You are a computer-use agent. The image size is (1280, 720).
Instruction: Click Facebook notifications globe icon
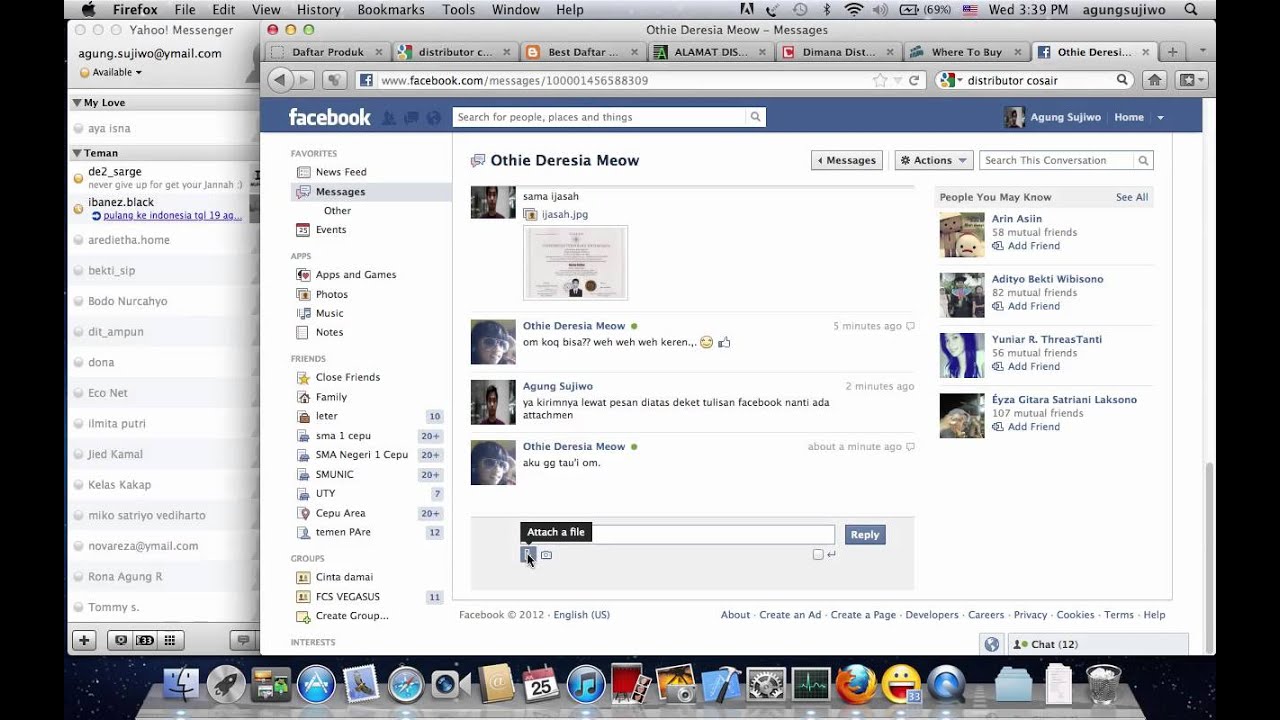[x=433, y=117]
